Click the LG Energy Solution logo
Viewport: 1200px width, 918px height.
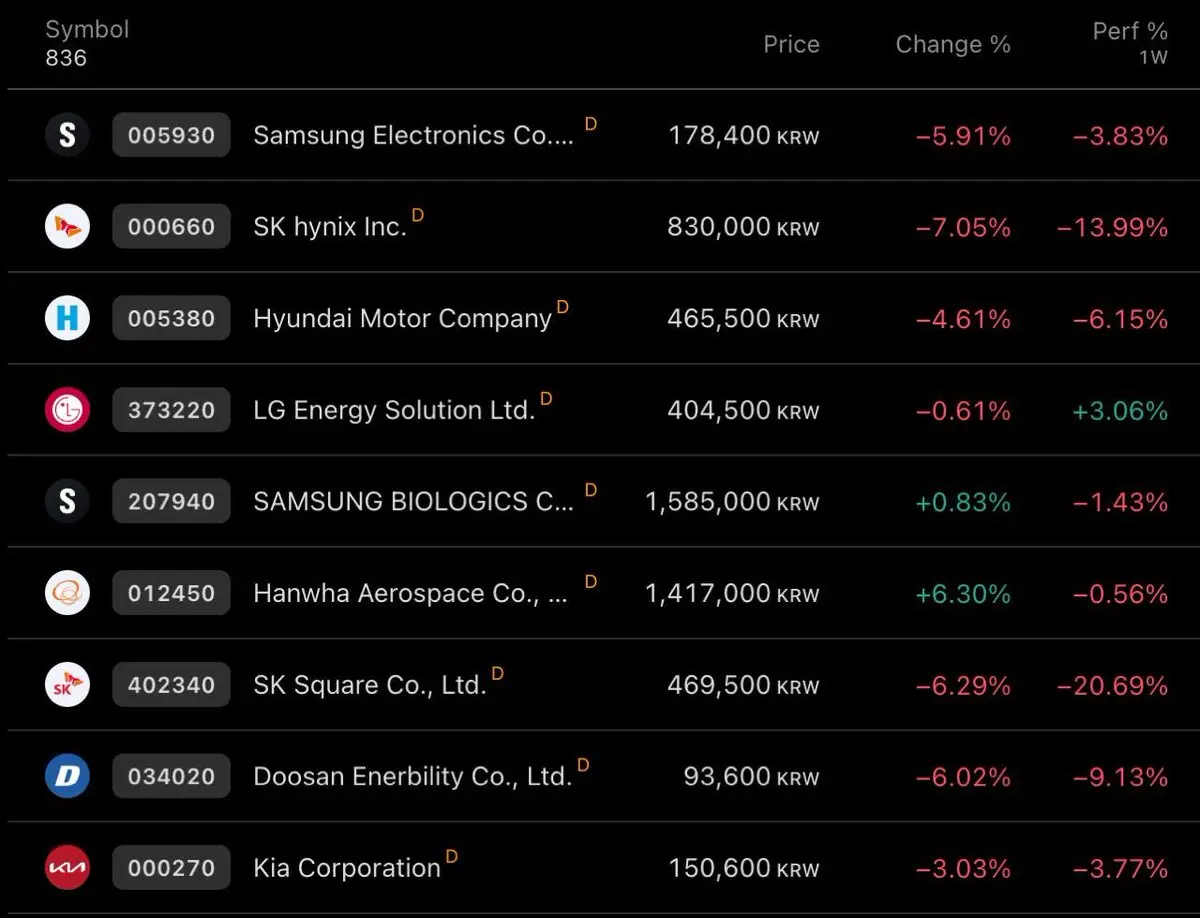67,410
